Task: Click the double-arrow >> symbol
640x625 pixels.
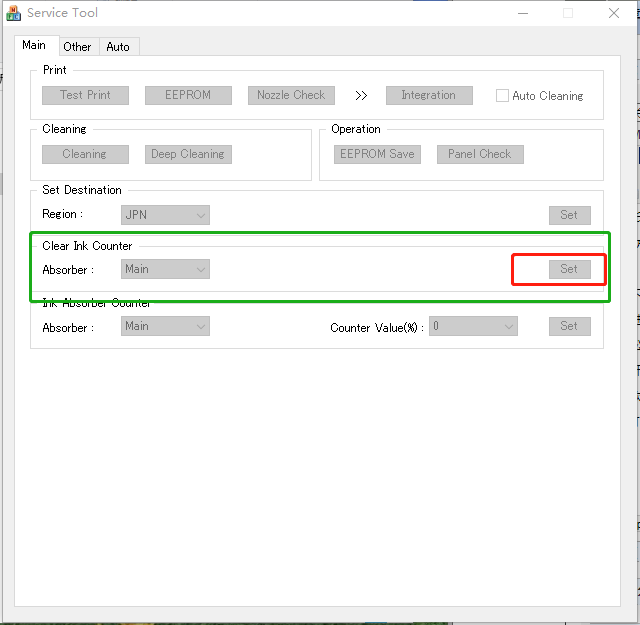Action: pos(361,96)
